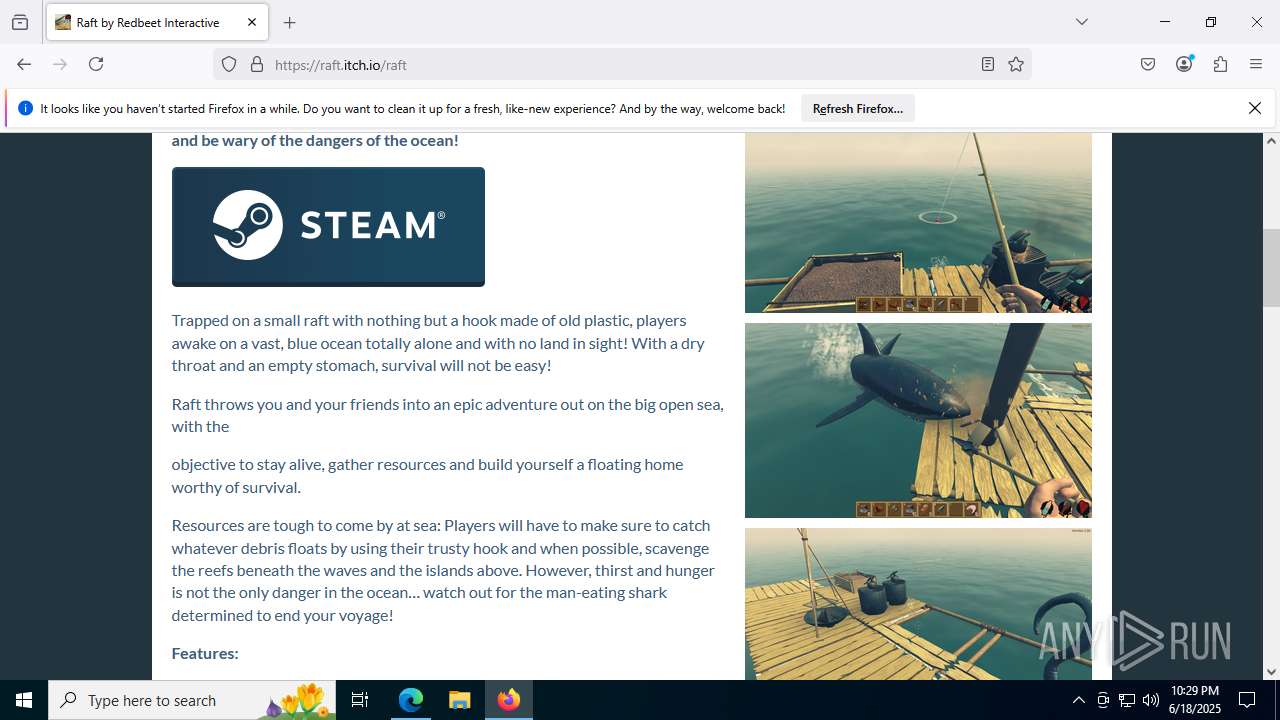Click scrollbar down arrow
Viewport: 1280px width, 720px height.
pos(1271,672)
